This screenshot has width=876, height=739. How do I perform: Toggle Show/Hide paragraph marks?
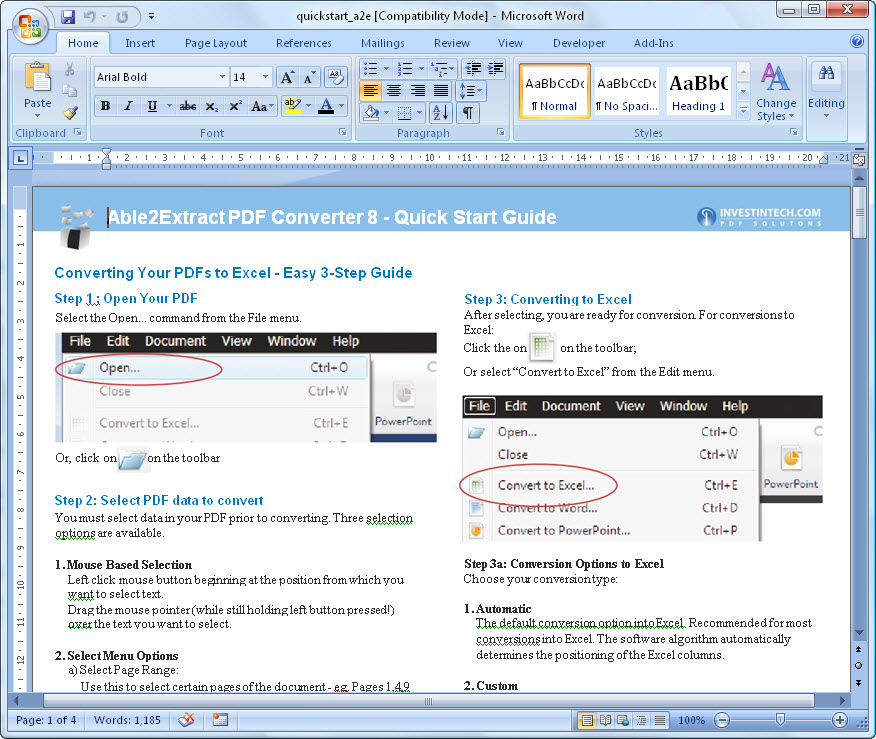pyautogui.click(x=468, y=113)
